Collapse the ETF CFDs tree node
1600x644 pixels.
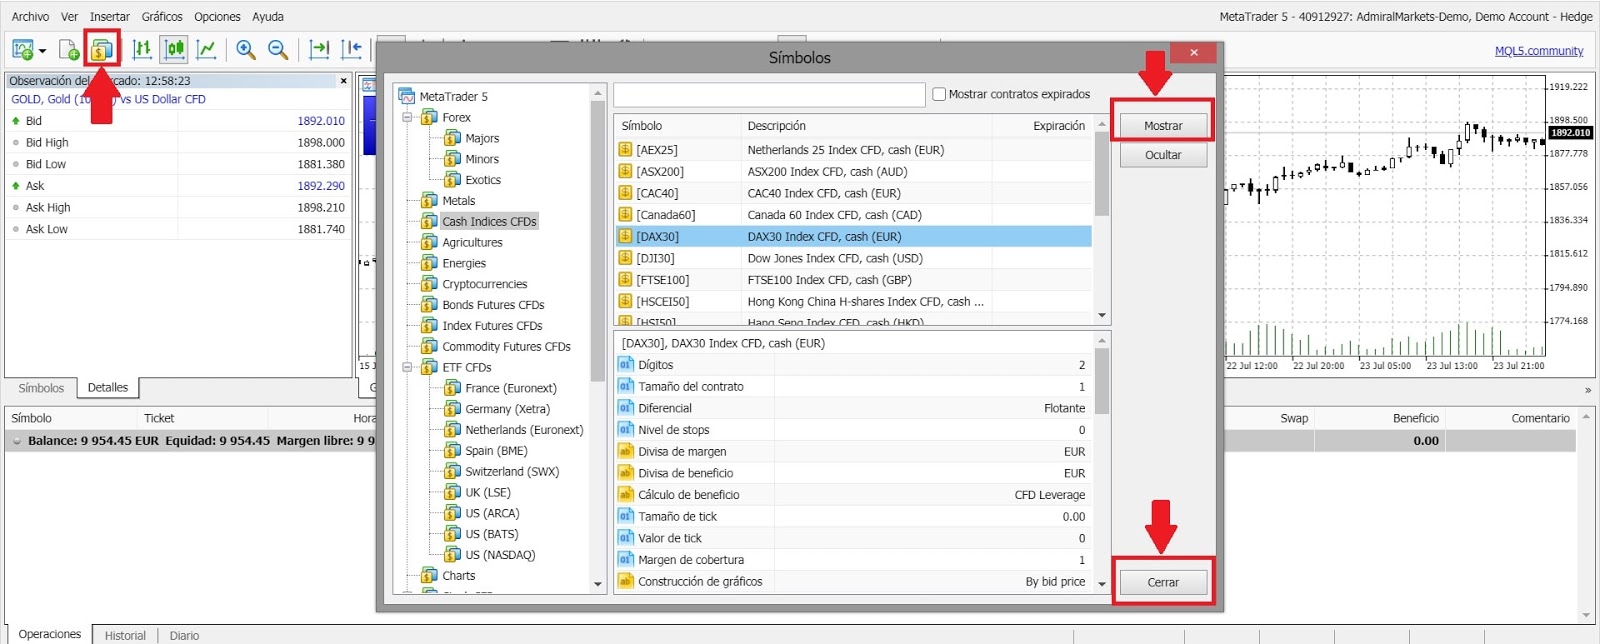408,367
